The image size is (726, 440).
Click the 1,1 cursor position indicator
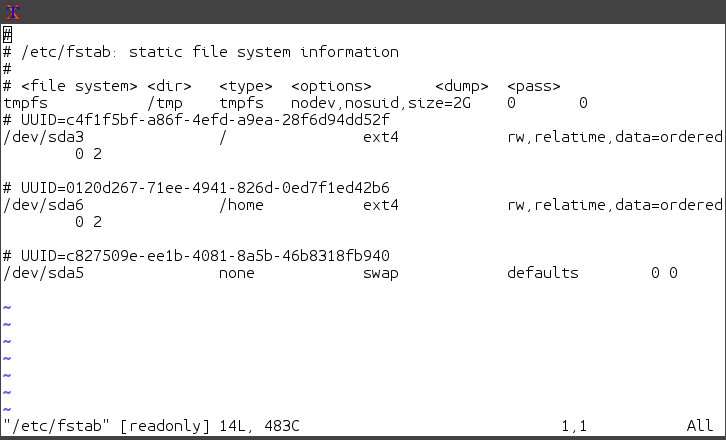click(574, 426)
